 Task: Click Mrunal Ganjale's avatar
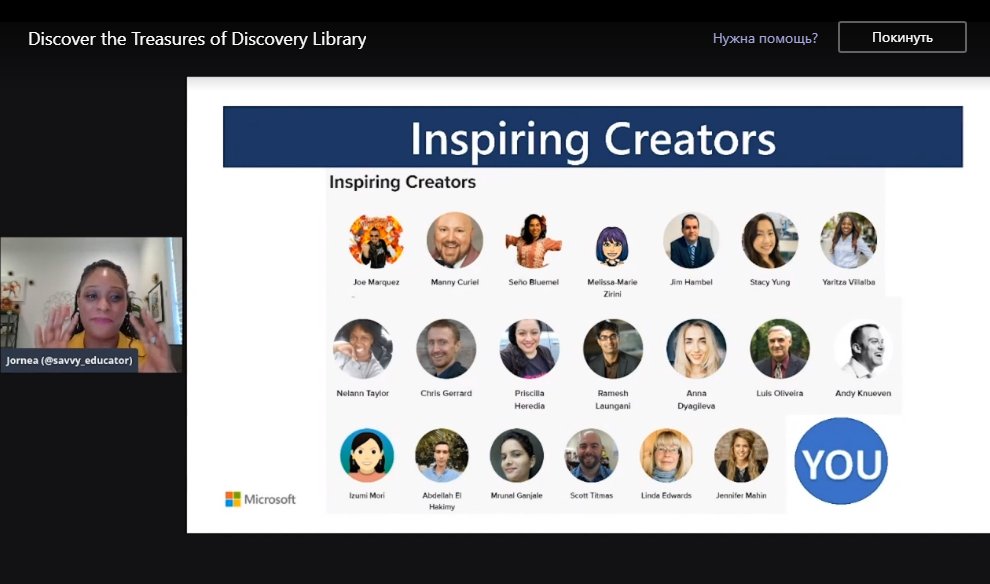click(516, 455)
